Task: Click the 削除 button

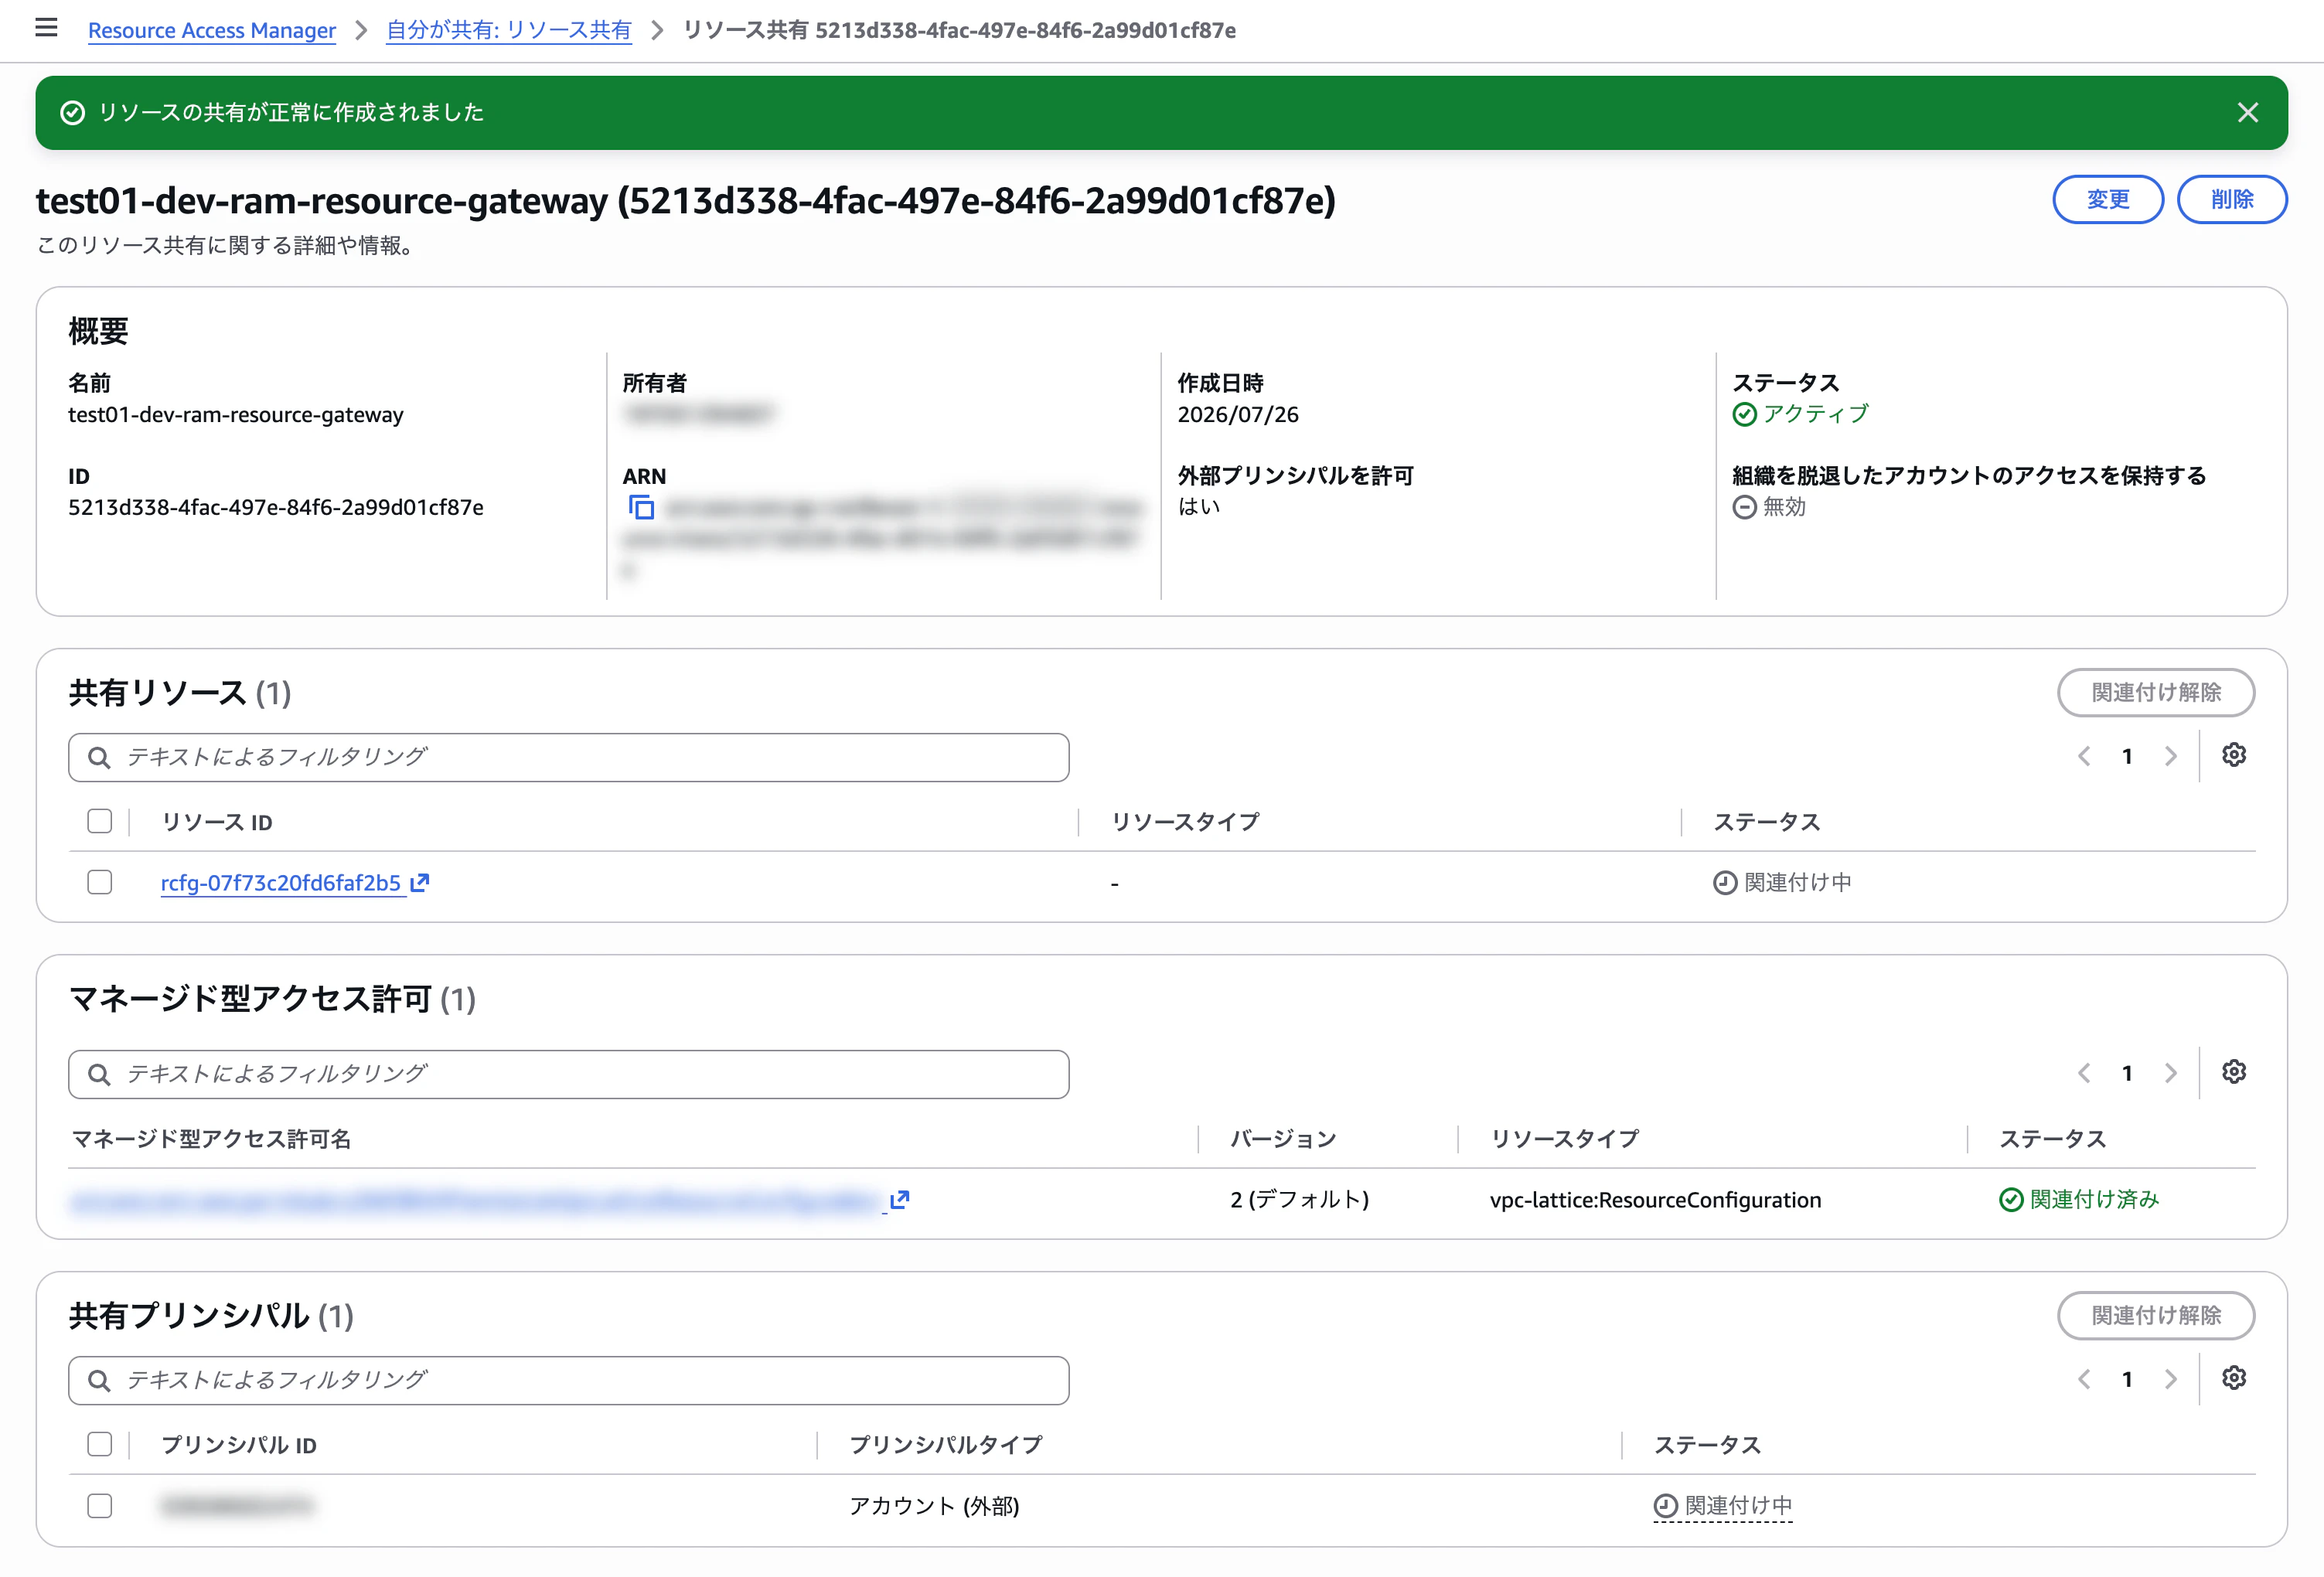Action: [2232, 199]
